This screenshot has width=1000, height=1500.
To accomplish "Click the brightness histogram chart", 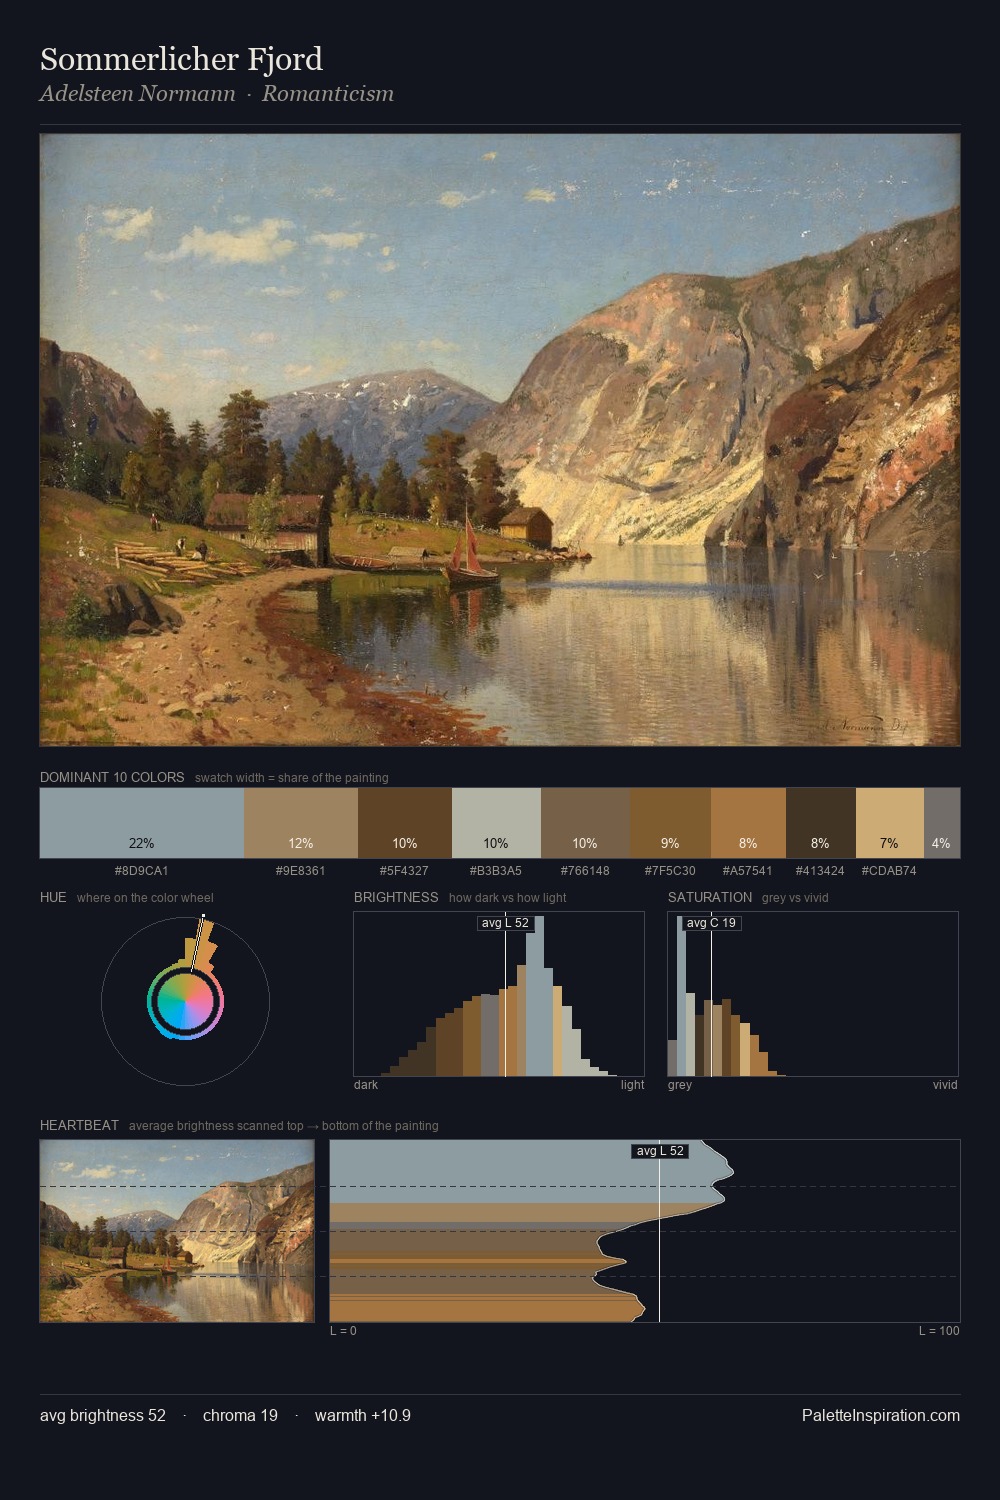I will pos(499,994).
